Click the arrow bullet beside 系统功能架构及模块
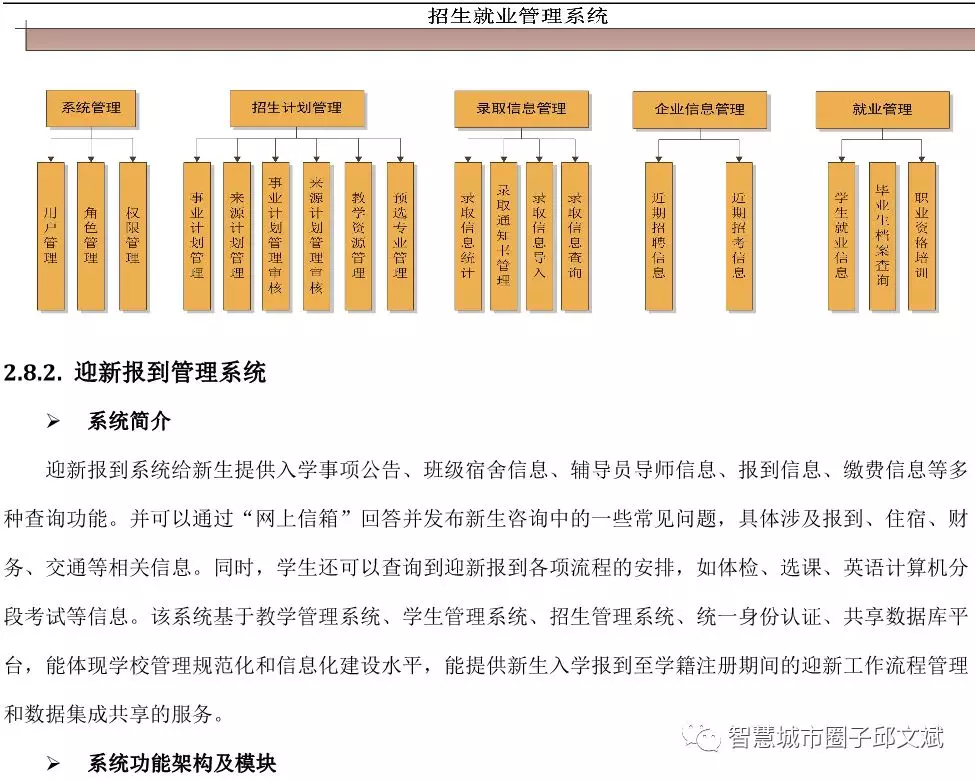975x780 pixels. [53, 764]
